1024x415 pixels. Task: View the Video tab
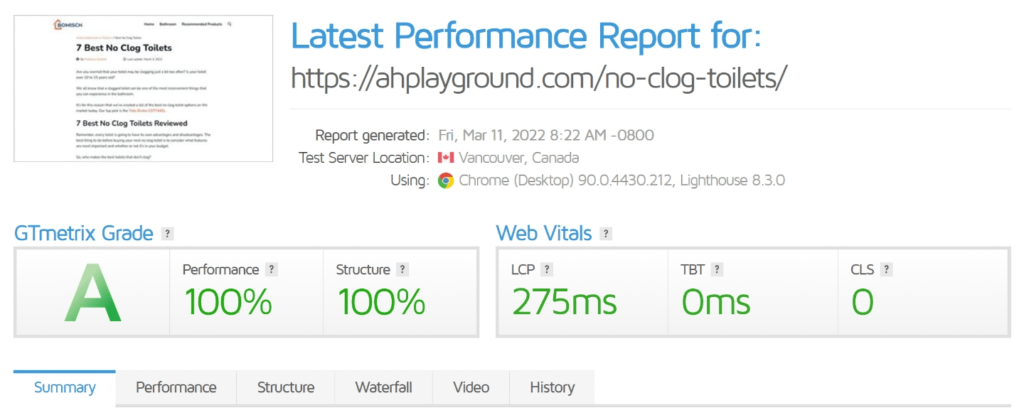click(x=471, y=388)
